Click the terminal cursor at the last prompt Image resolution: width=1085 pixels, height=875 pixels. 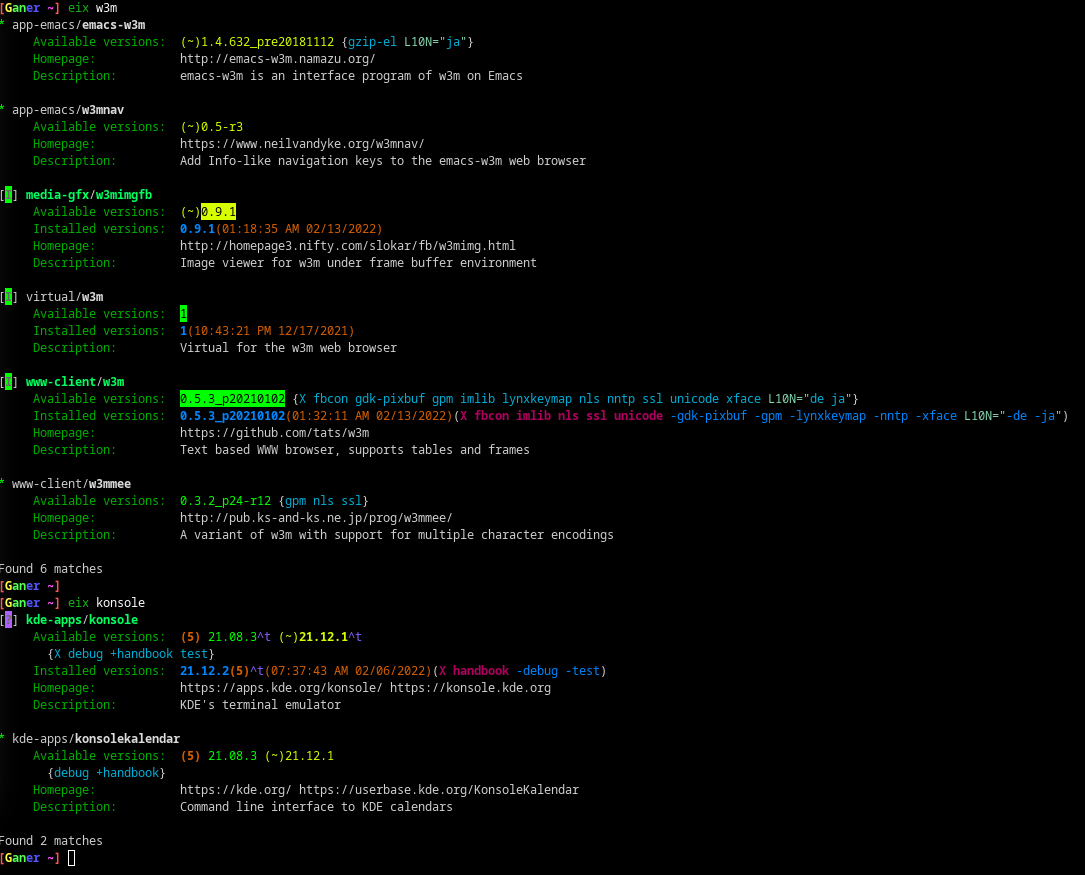(70, 857)
